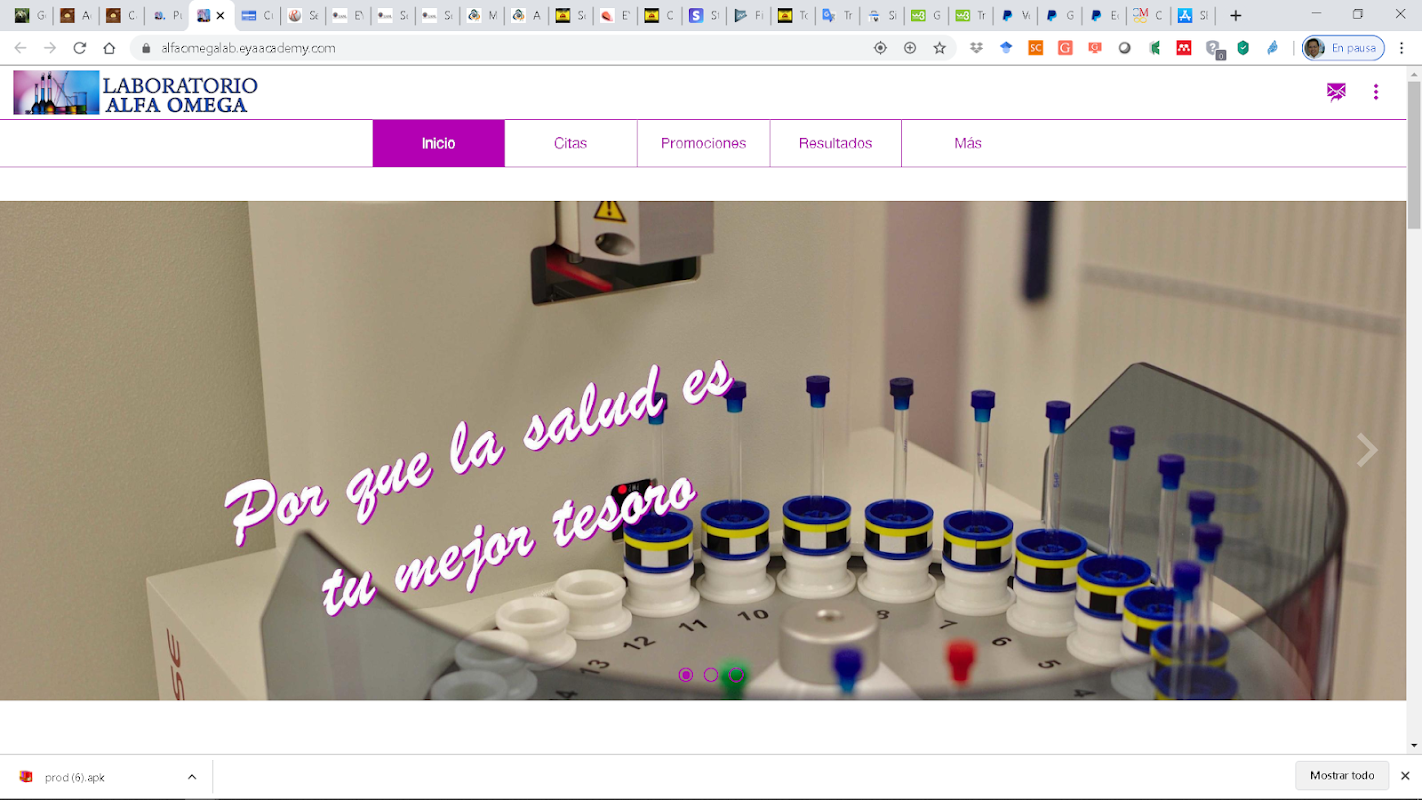Expand options for prod (6).apk download
The image size is (1422, 800).
click(192, 777)
